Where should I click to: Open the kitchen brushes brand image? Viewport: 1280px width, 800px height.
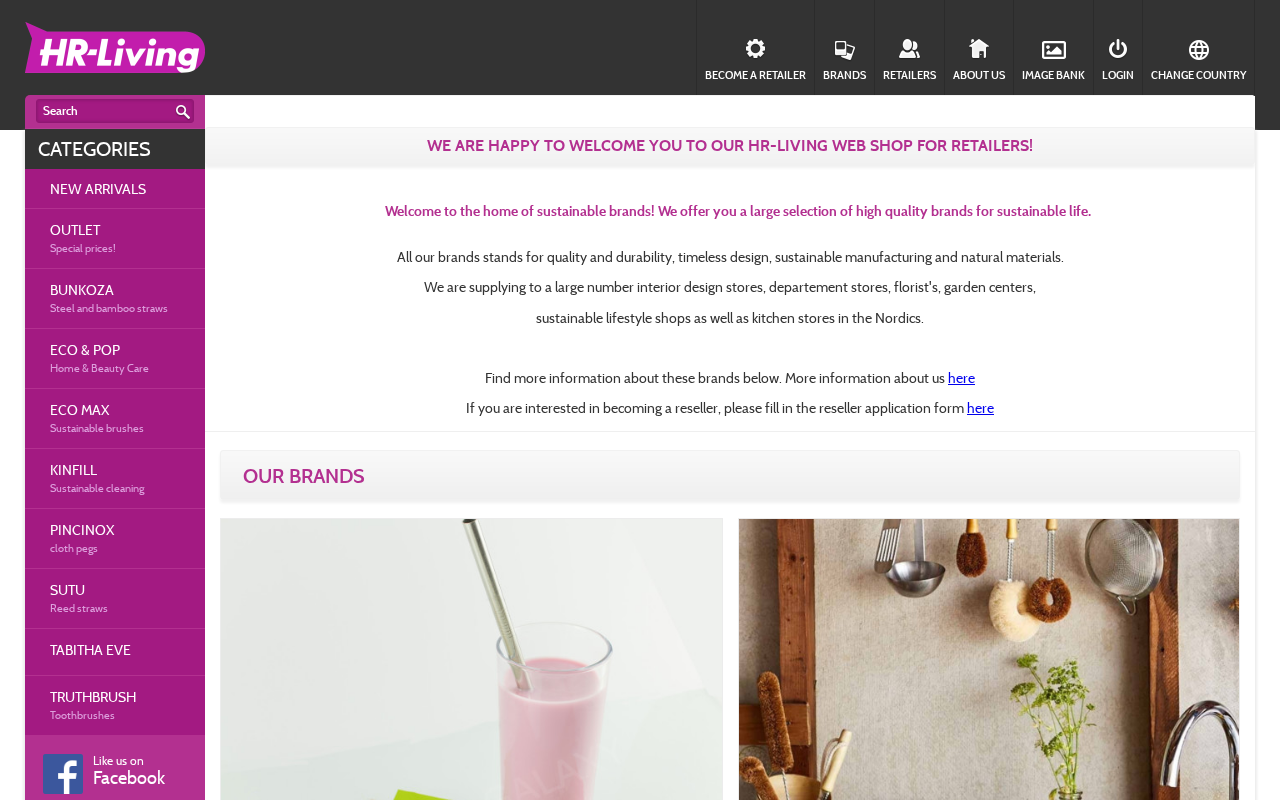(989, 659)
